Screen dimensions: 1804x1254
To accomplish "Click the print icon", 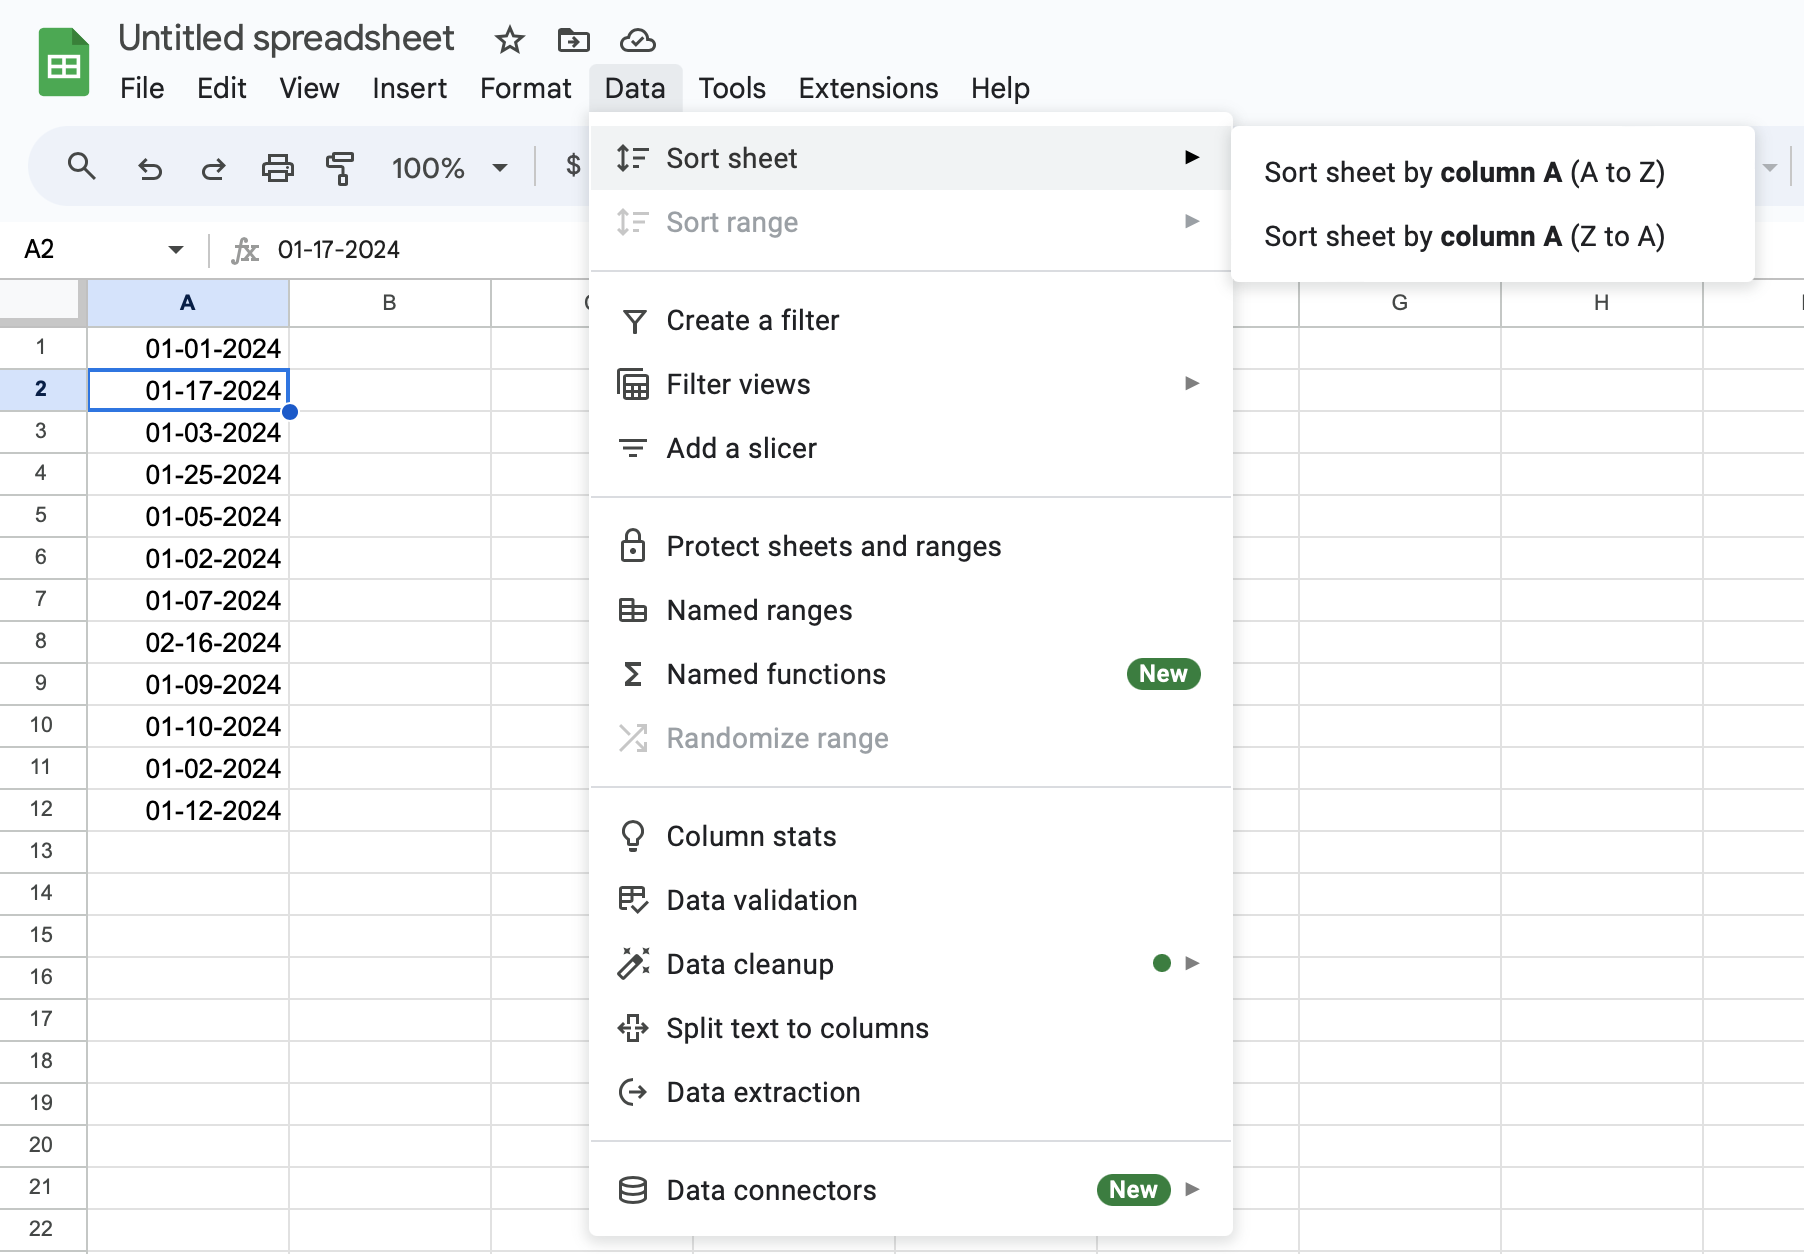I will [x=277, y=167].
